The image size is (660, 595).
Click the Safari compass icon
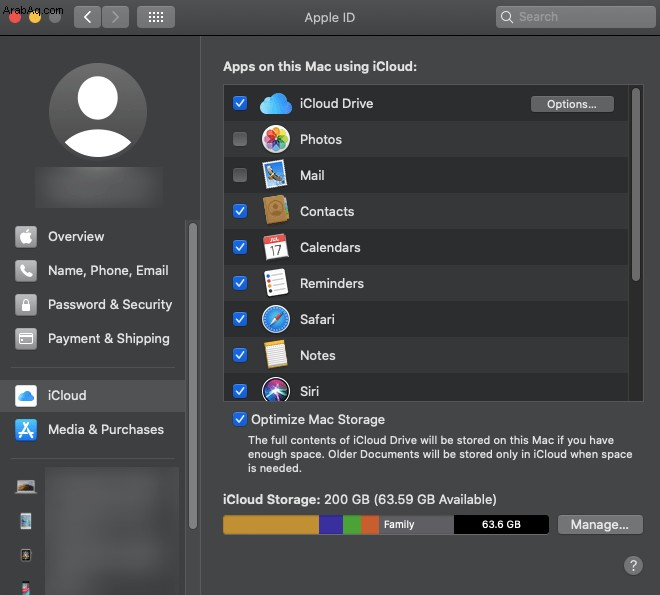pyautogui.click(x=276, y=319)
